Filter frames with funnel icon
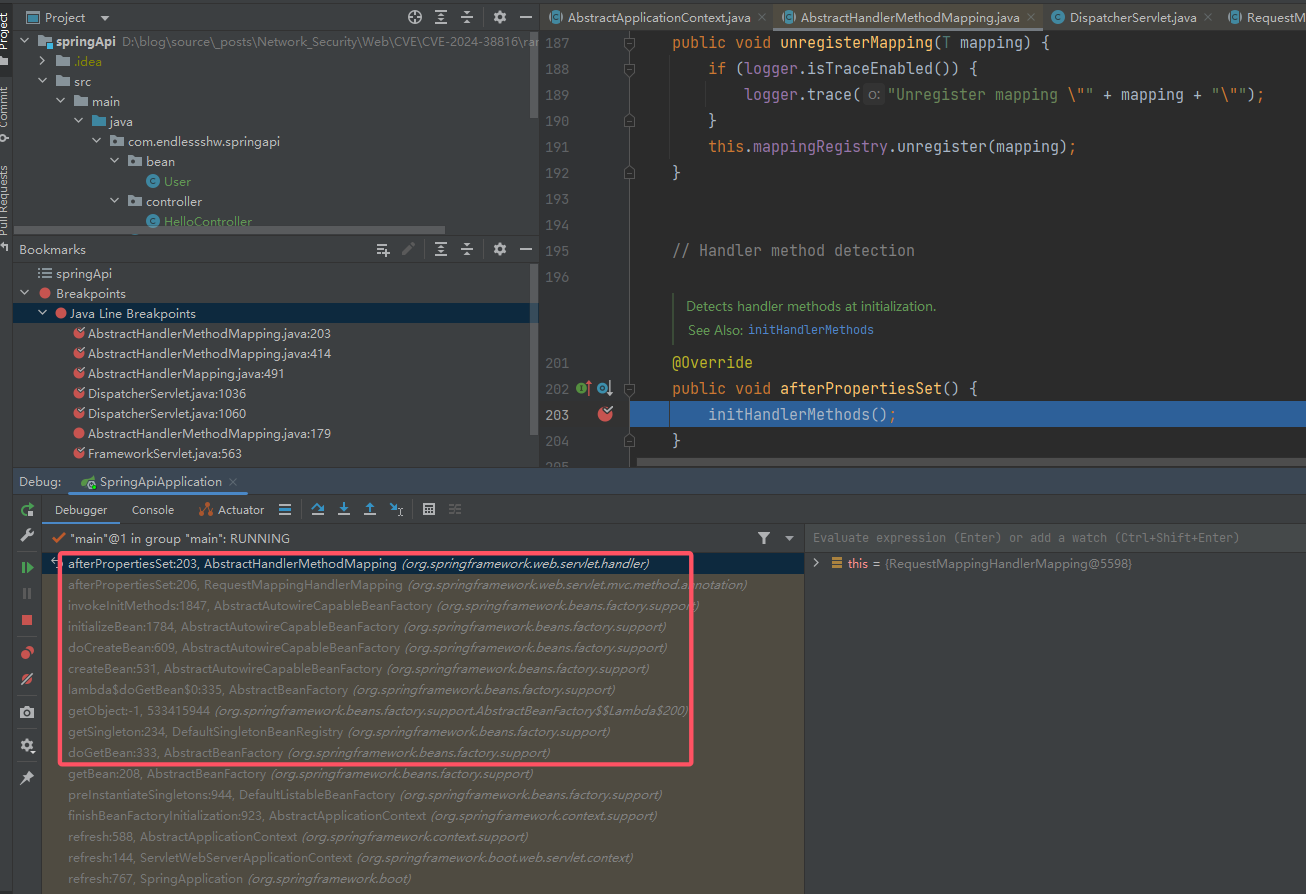Viewport: 1306px width, 894px height. coord(764,538)
